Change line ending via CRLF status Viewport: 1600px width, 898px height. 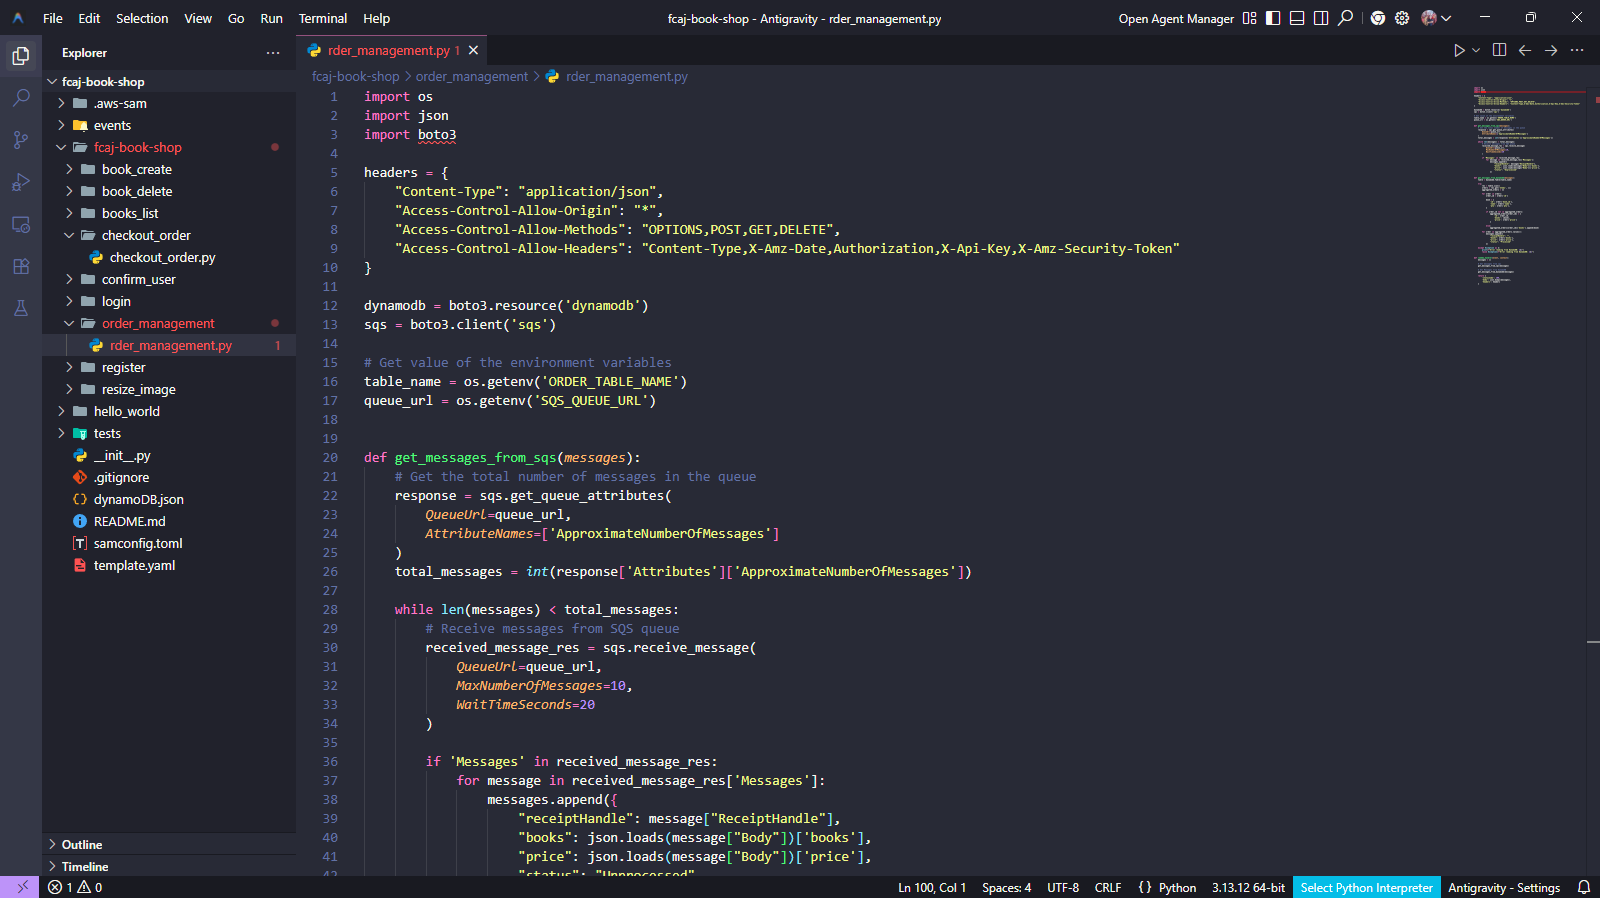pos(1108,887)
